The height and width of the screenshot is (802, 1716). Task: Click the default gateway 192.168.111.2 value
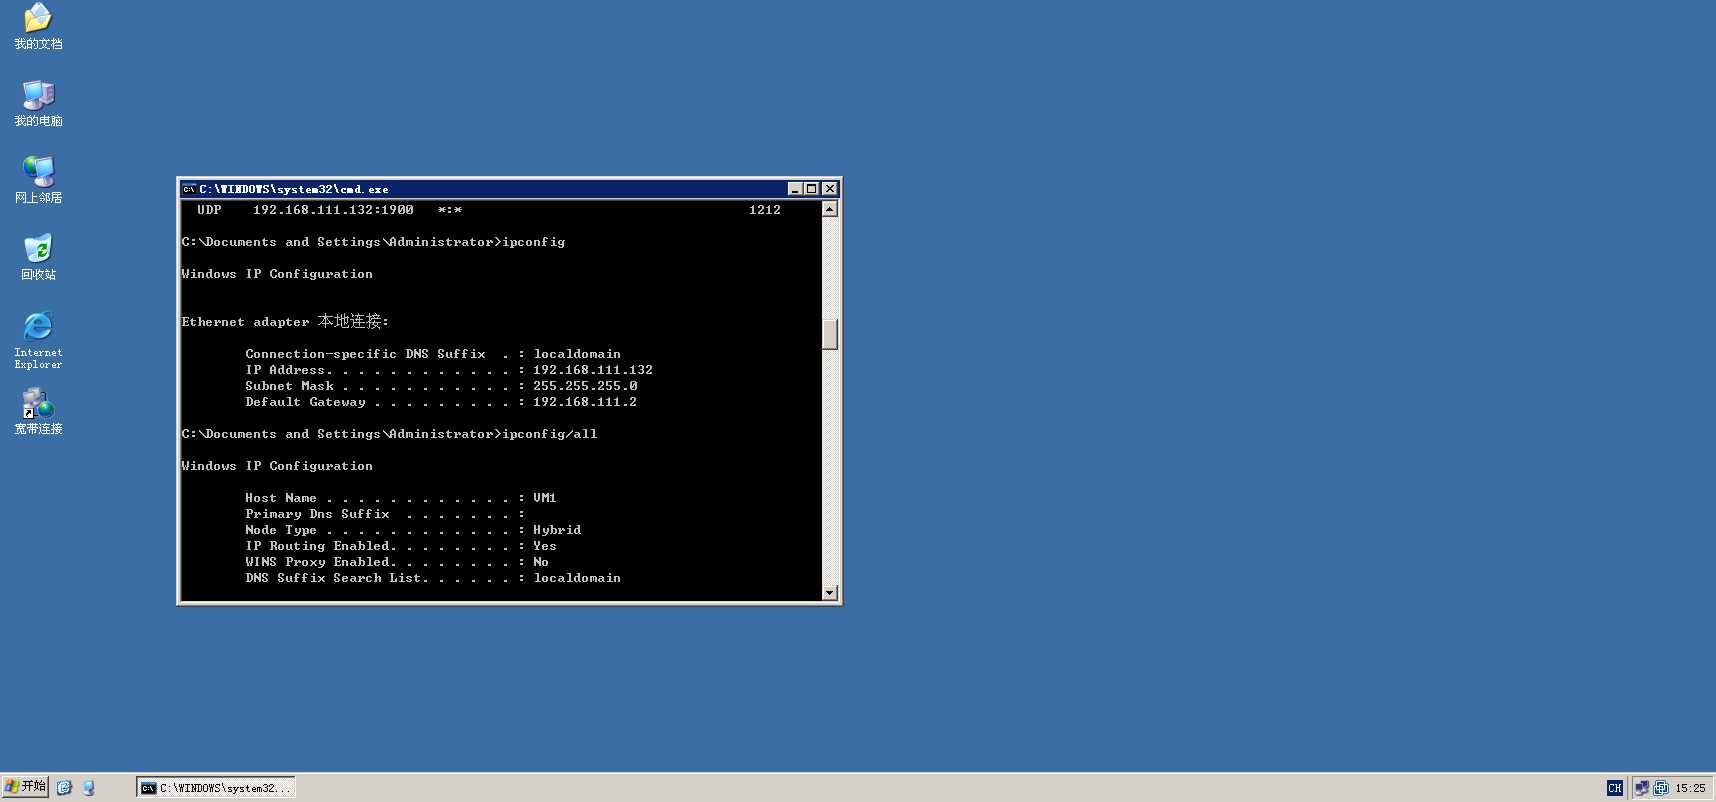[x=585, y=402]
